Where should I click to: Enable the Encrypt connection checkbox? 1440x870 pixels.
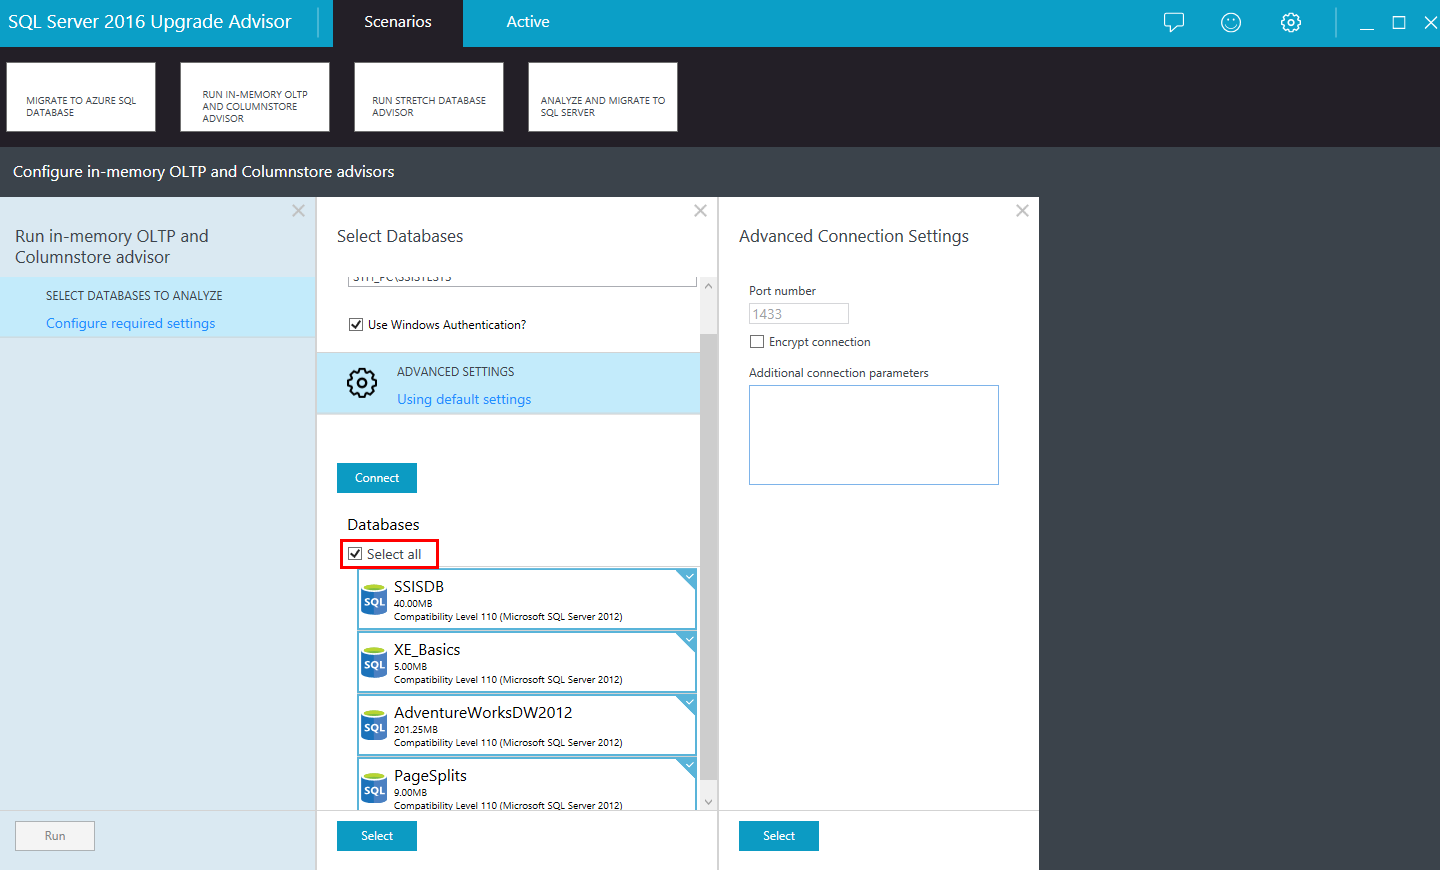[x=757, y=342]
